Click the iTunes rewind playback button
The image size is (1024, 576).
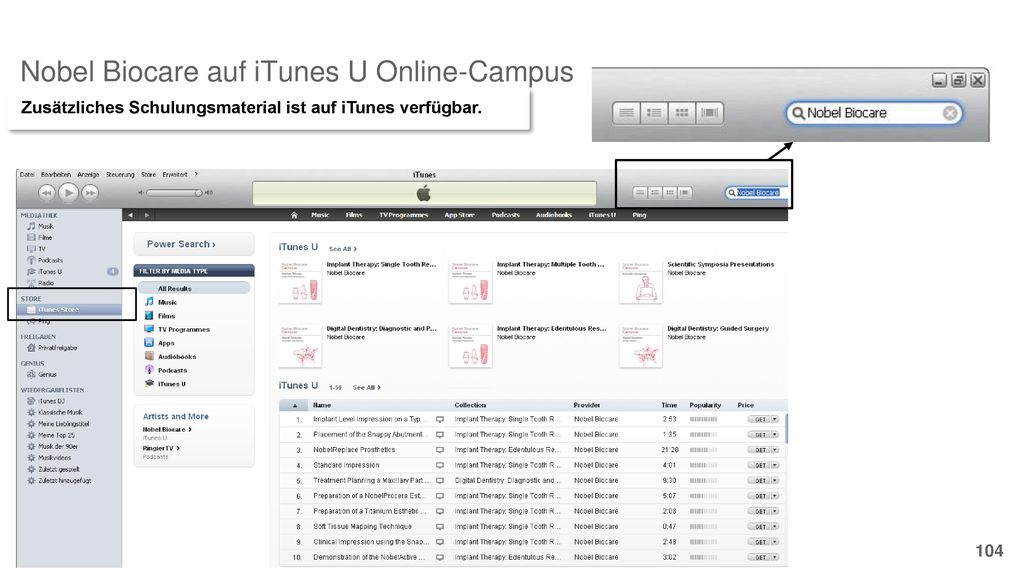46,193
